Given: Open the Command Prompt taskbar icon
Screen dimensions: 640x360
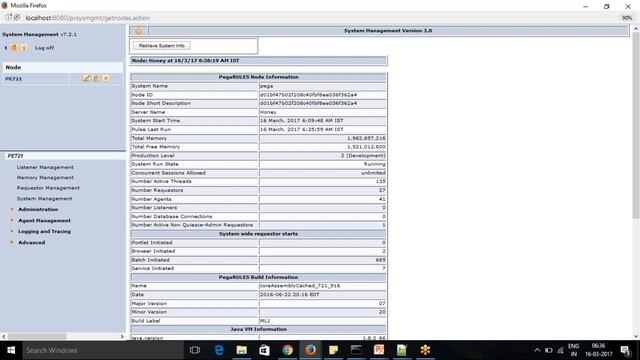Looking at the screenshot, I should [356, 350].
